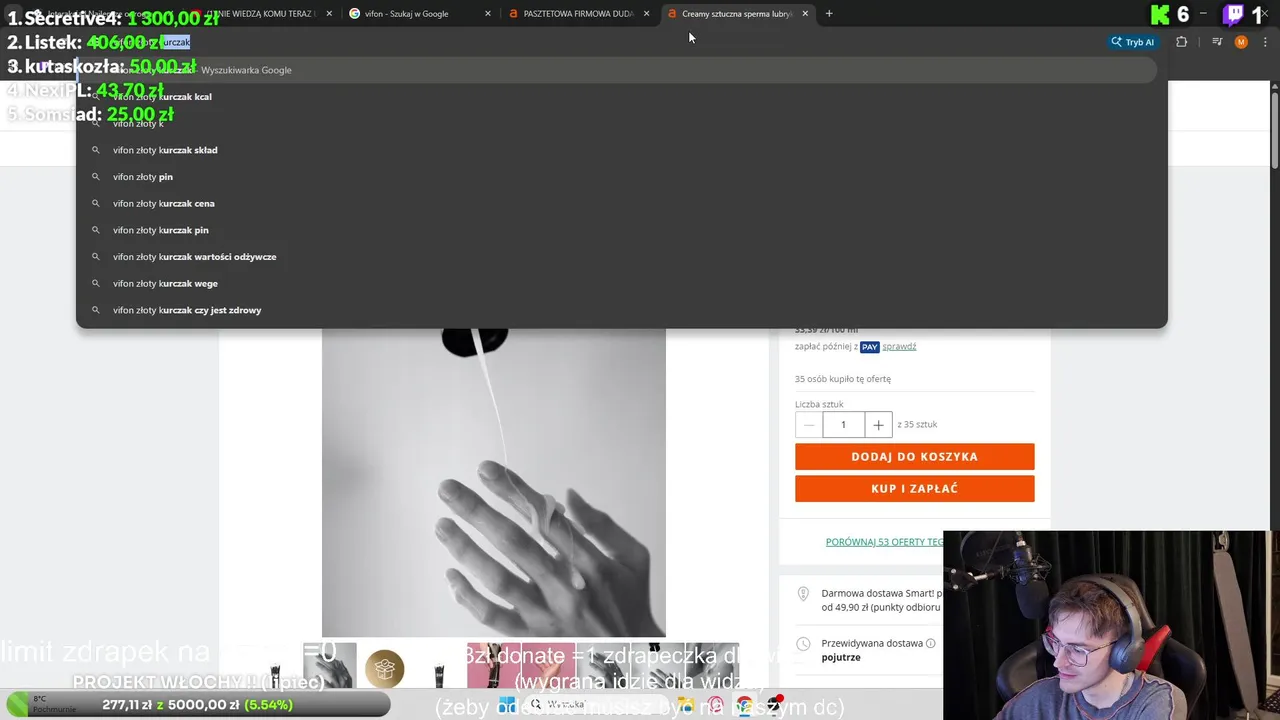Click the page vertical scrollbar
This screenshot has width=1280, height=720.
click(1274, 130)
